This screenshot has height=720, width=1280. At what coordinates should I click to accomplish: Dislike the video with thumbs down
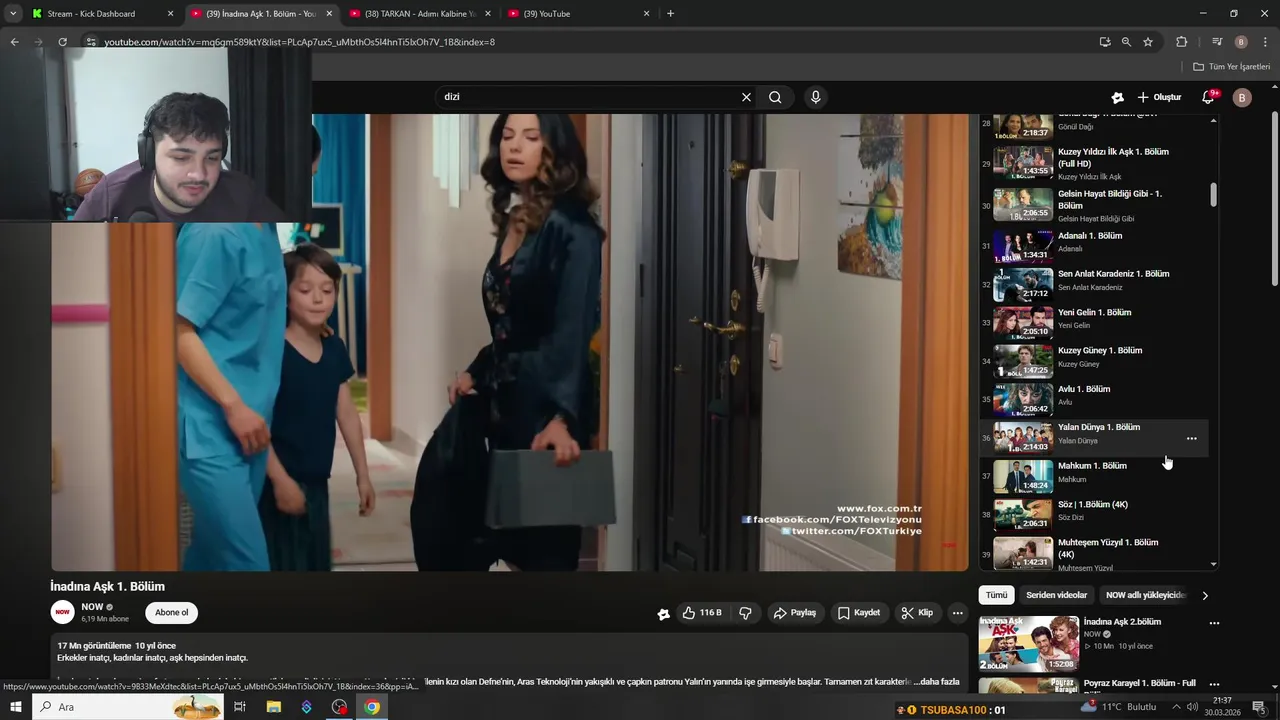[745, 613]
